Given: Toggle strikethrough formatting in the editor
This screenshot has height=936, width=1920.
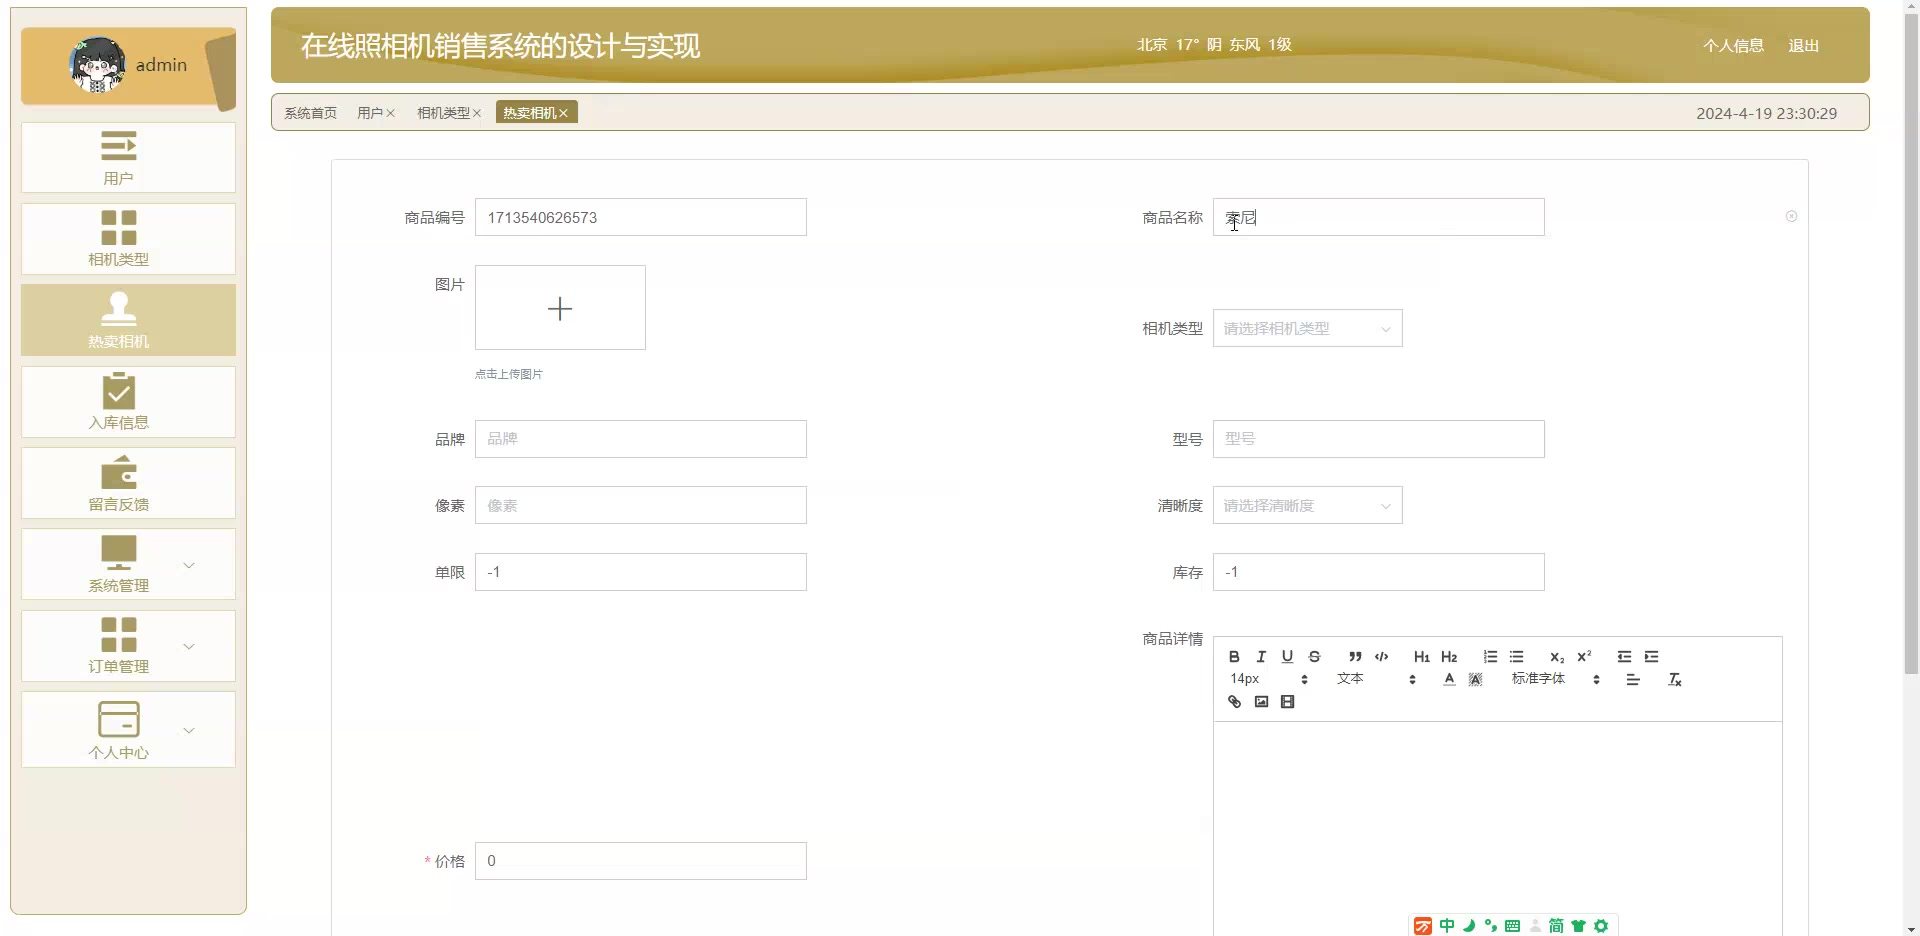Looking at the screenshot, I should pyautogui.click(x=1314, y=657).
